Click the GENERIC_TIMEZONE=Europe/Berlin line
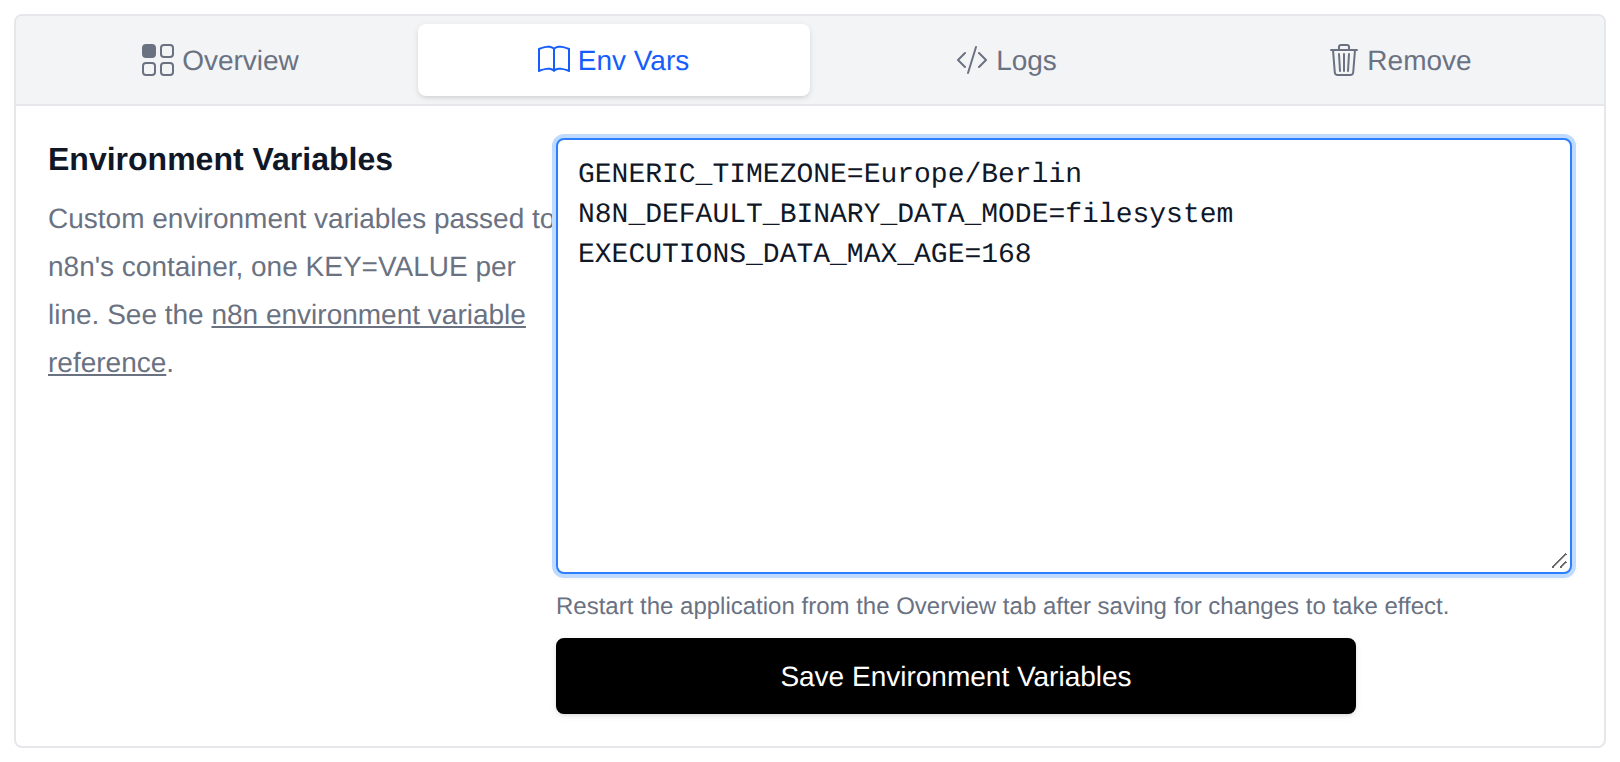 coord(829,174)
